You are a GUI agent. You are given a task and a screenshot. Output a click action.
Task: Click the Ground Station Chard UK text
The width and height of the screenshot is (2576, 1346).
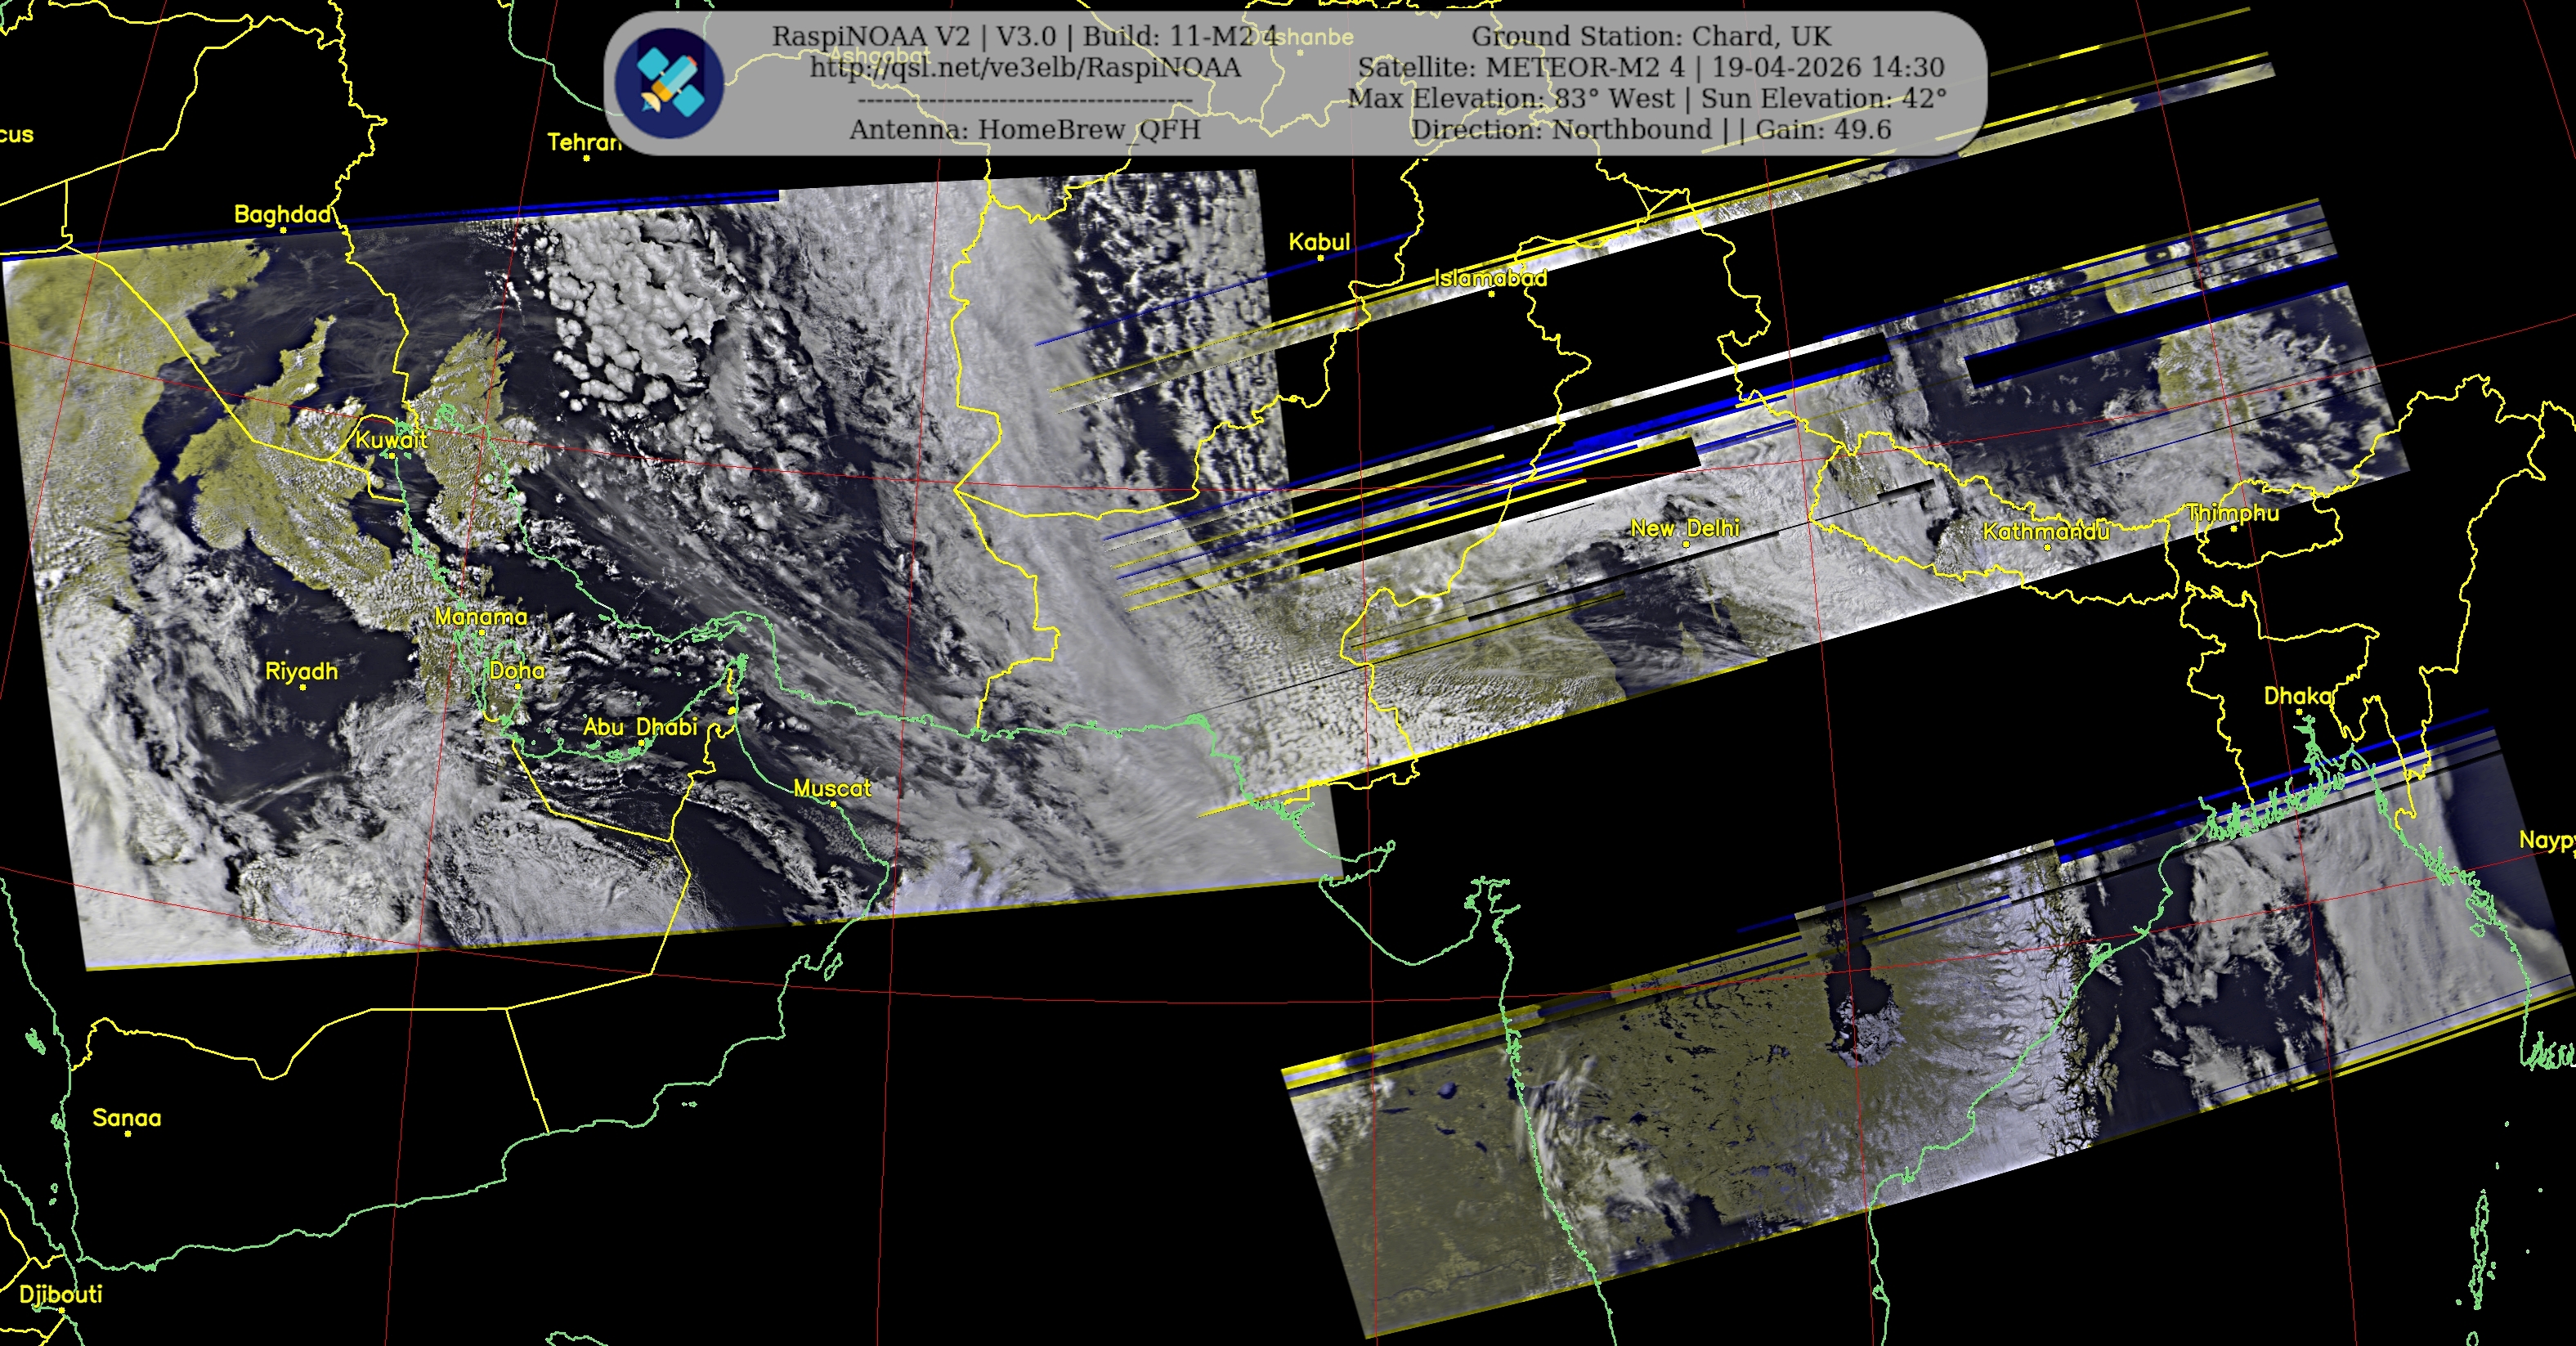tap(1651, 37)
